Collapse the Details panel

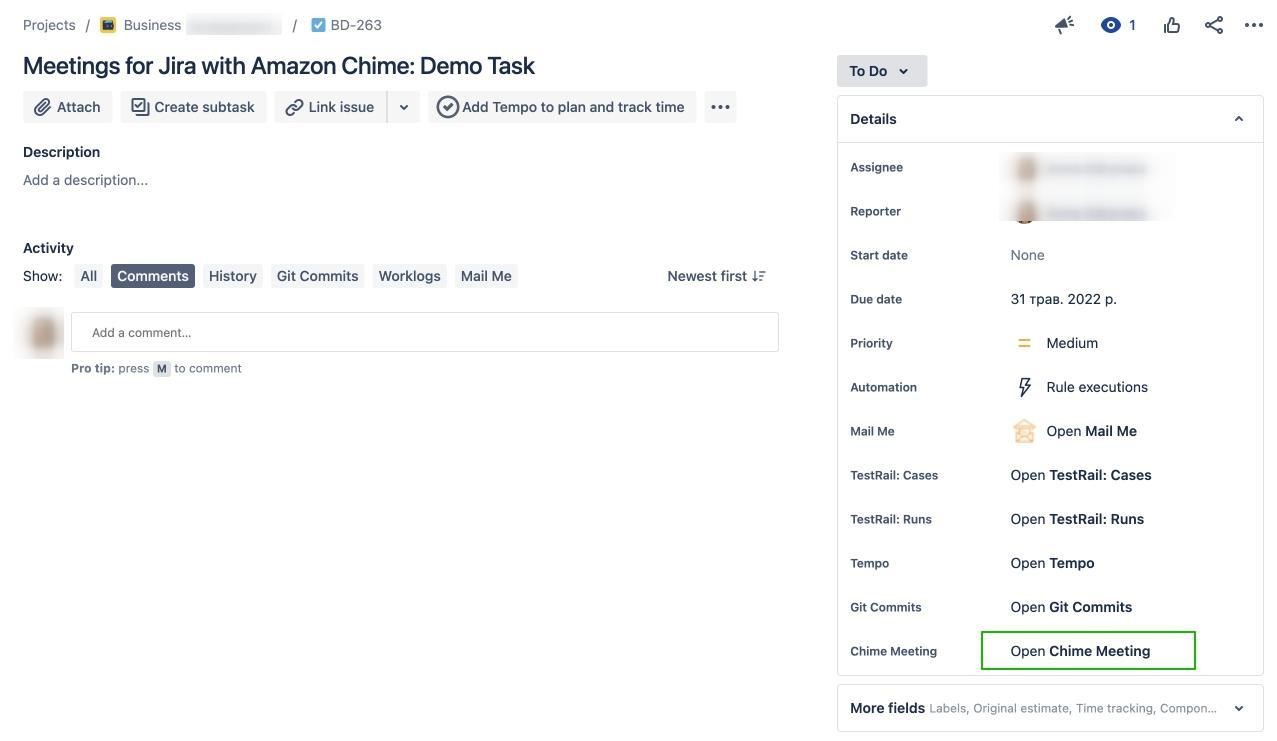[1239, 119]
